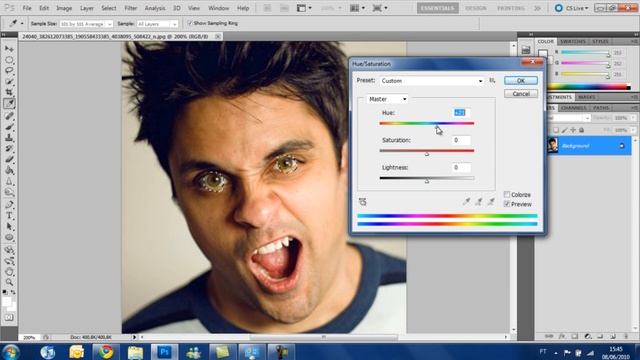This screenshot has height=360, width=640.
Task: Select the Spot Healing Brush tool
Action: 9,116
